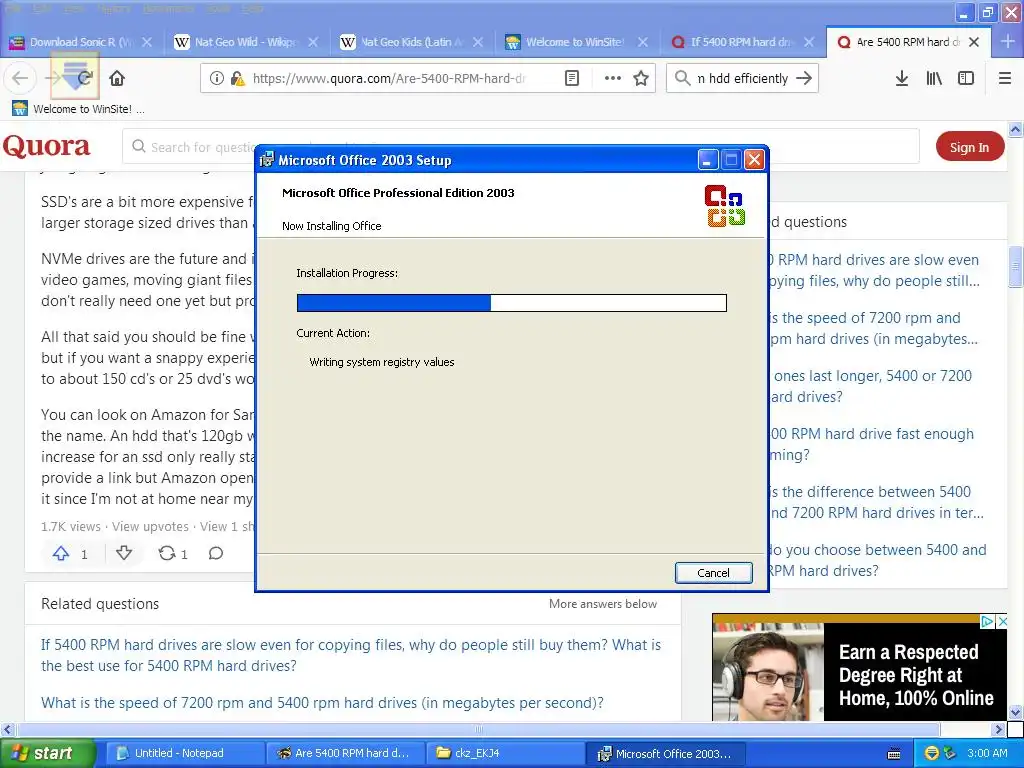Open the Windows start menu
Image resolution: width=1024 pixels, height=768 pixels.
click(46, 753)
